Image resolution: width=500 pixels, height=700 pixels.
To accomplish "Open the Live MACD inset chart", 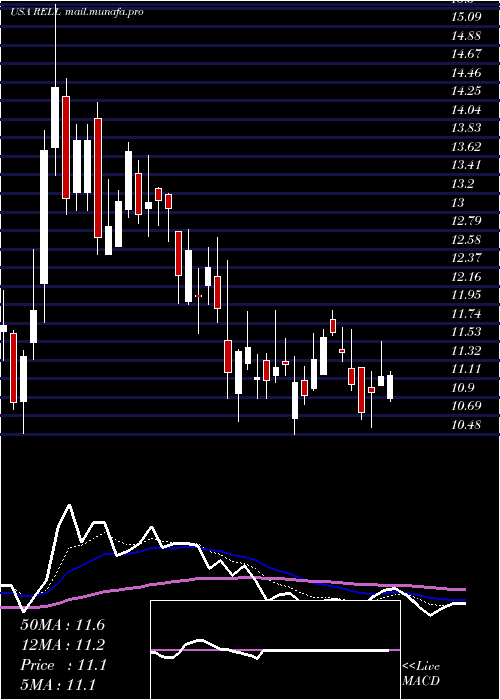I will point(275,650).
